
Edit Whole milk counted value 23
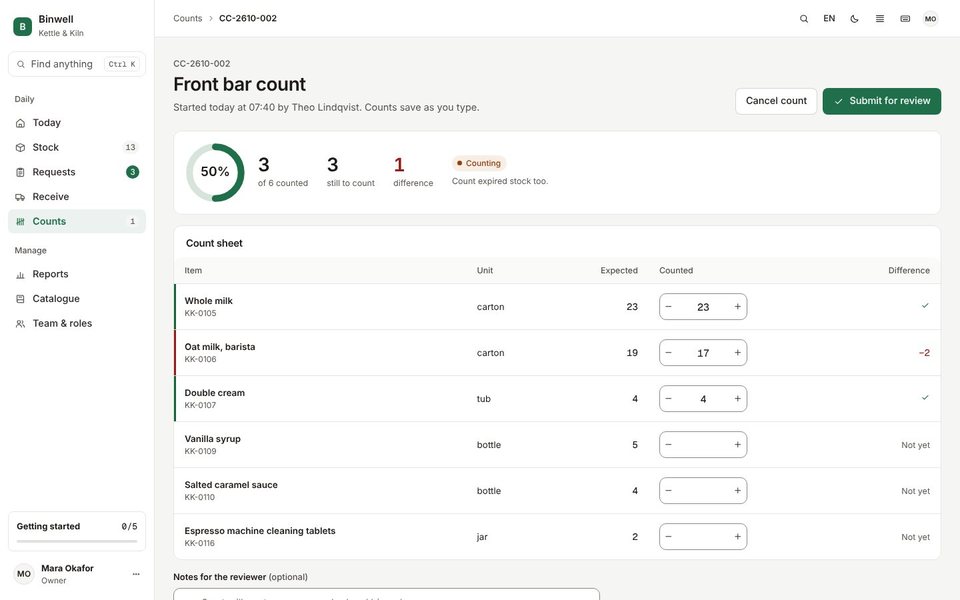tap(703, 307)
